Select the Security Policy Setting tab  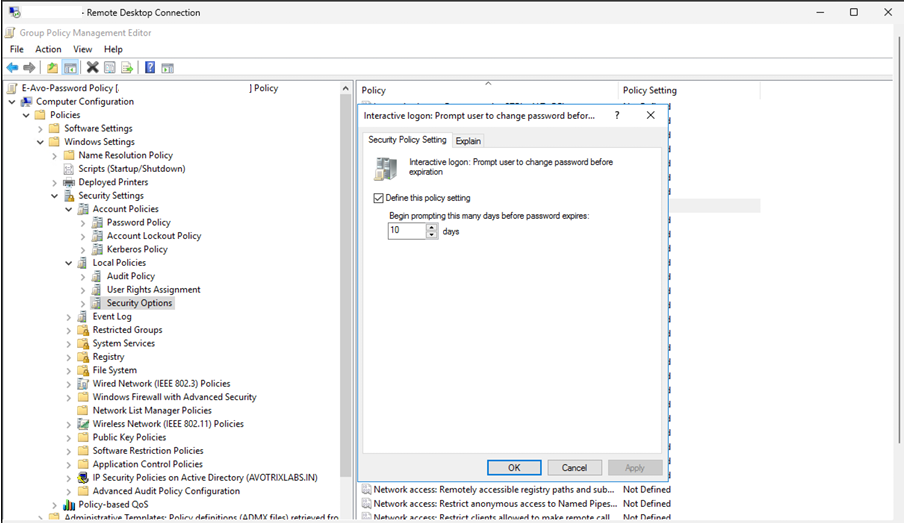(x=407, y=140)
